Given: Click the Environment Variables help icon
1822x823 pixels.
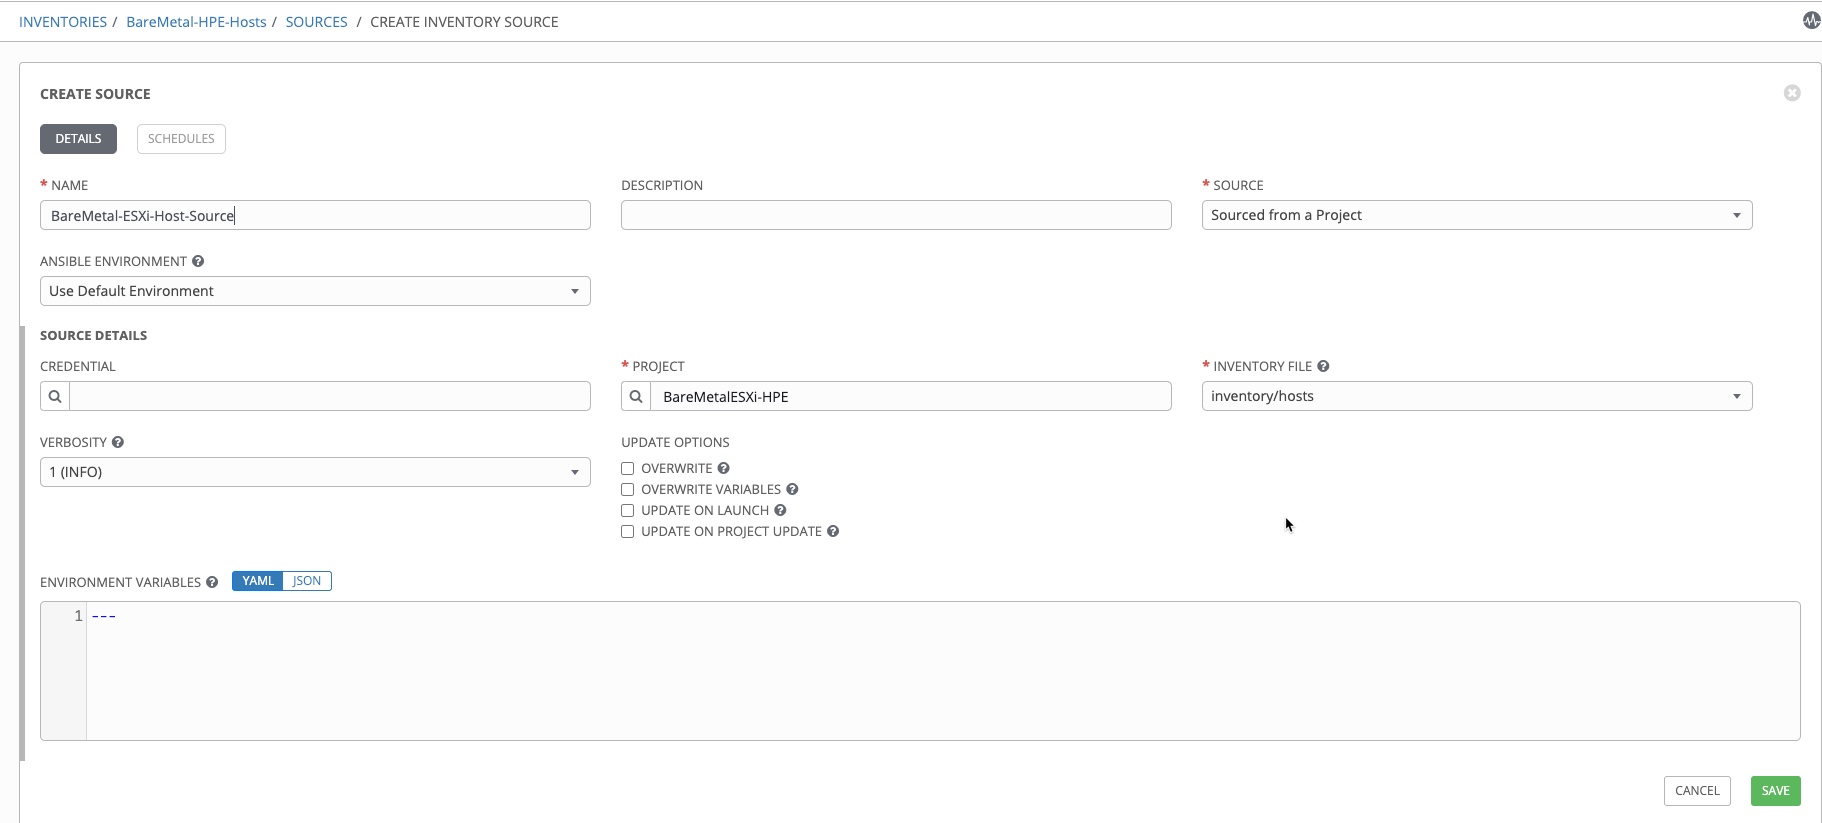Looking at the screenshot, I should click(x=212, y=582).
